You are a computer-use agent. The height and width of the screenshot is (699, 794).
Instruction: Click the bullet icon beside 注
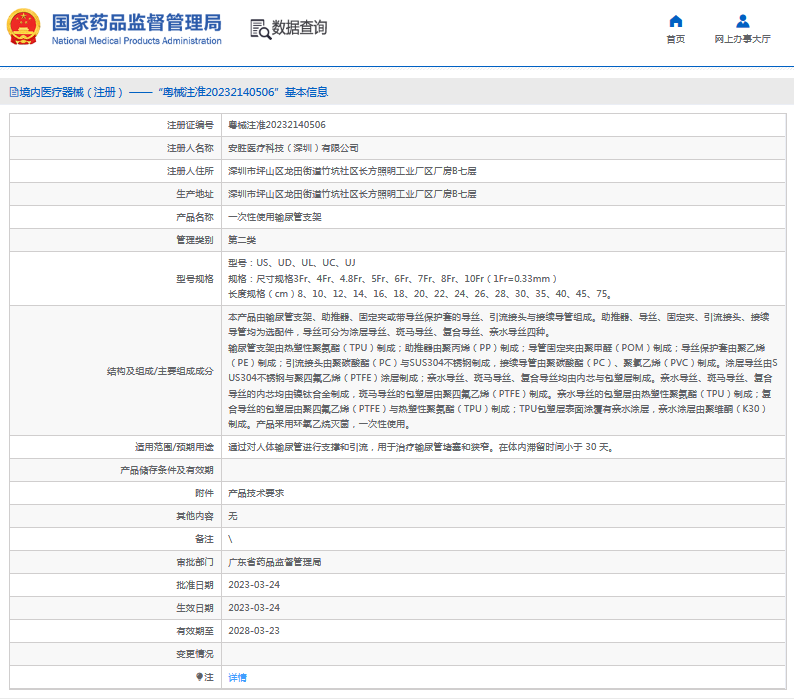click(x=199, y=677)
